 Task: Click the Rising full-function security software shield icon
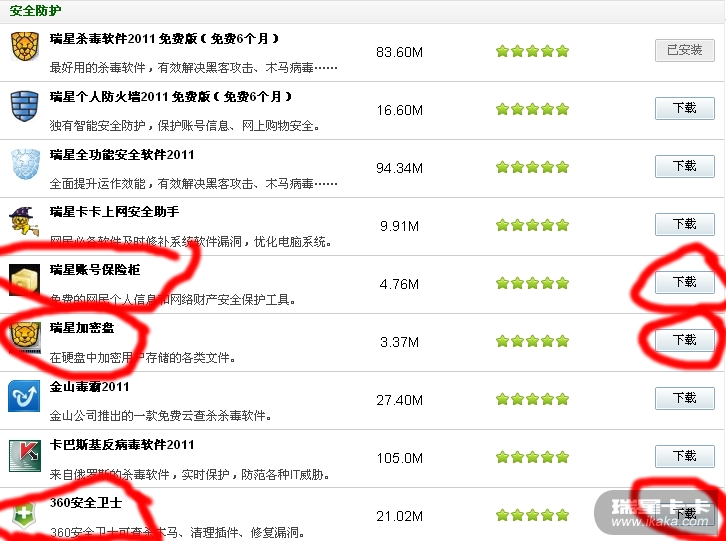click(25, 164)
